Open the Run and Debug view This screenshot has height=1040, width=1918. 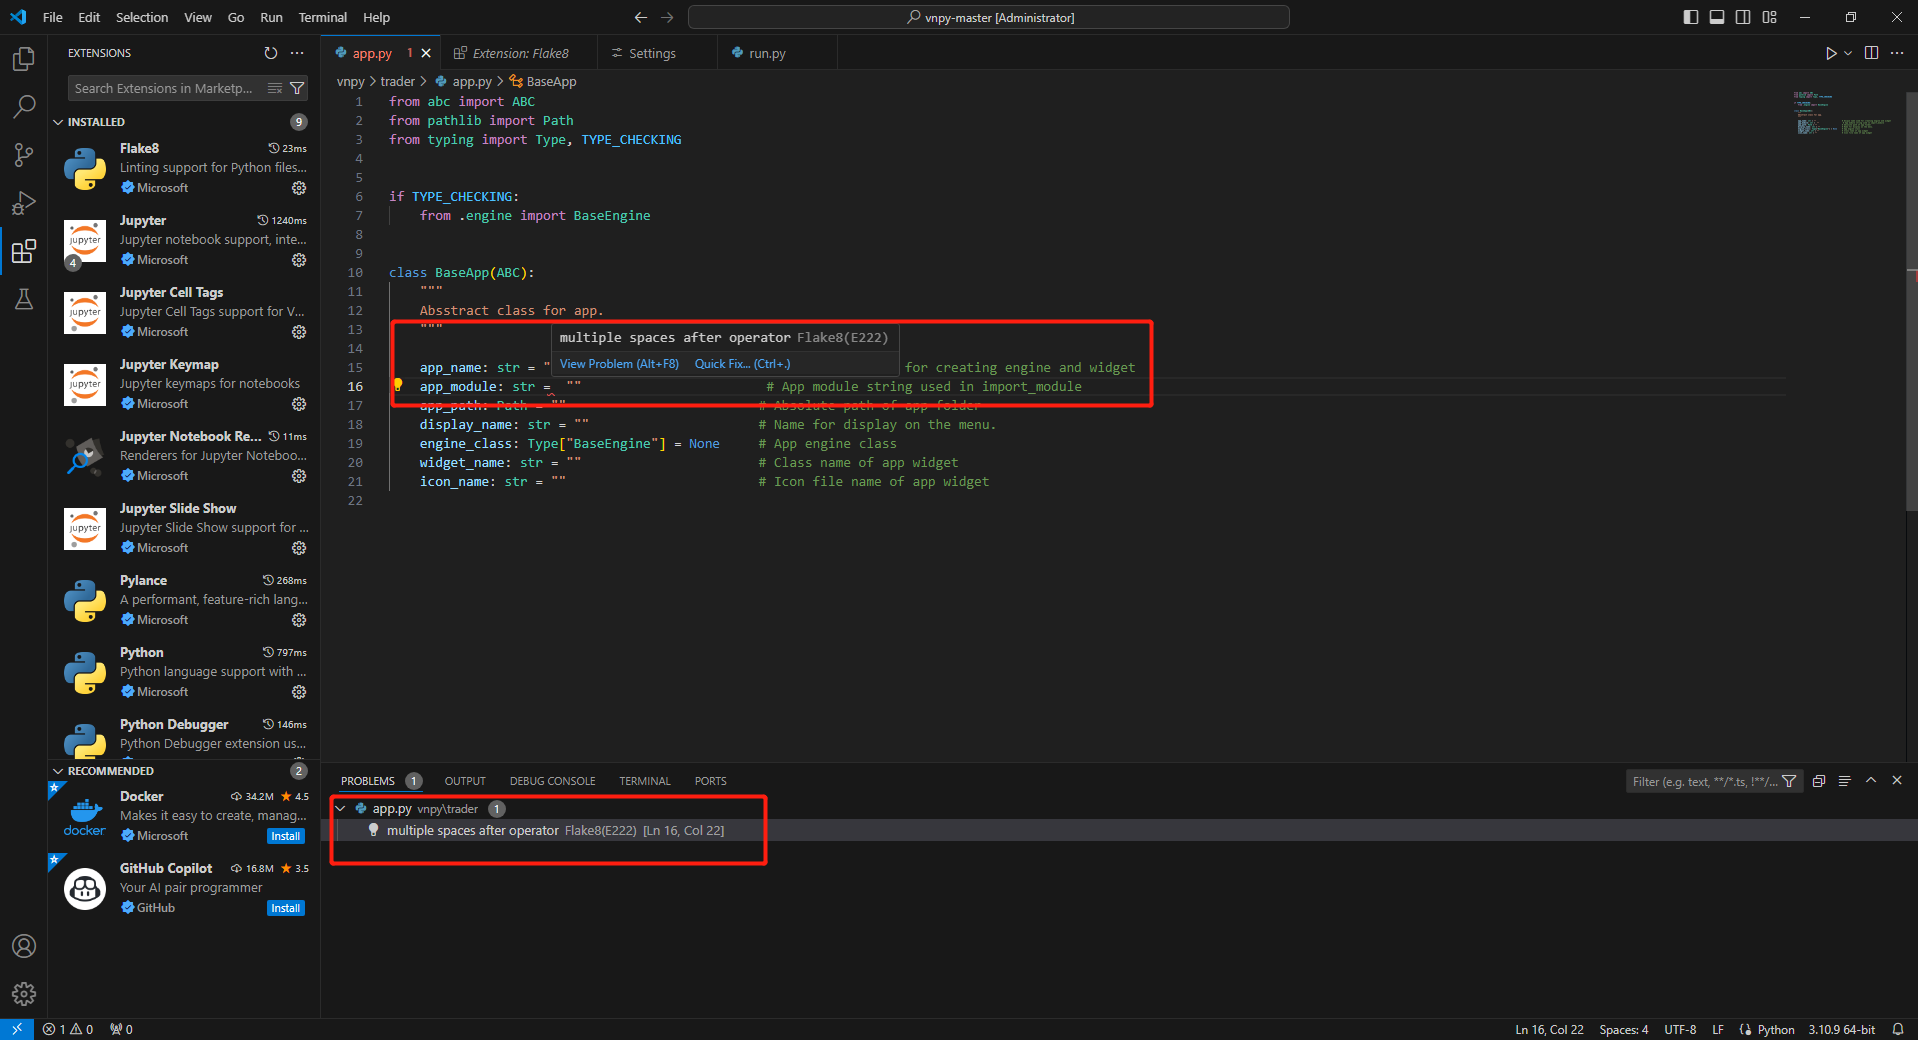[x=24, y=203]
